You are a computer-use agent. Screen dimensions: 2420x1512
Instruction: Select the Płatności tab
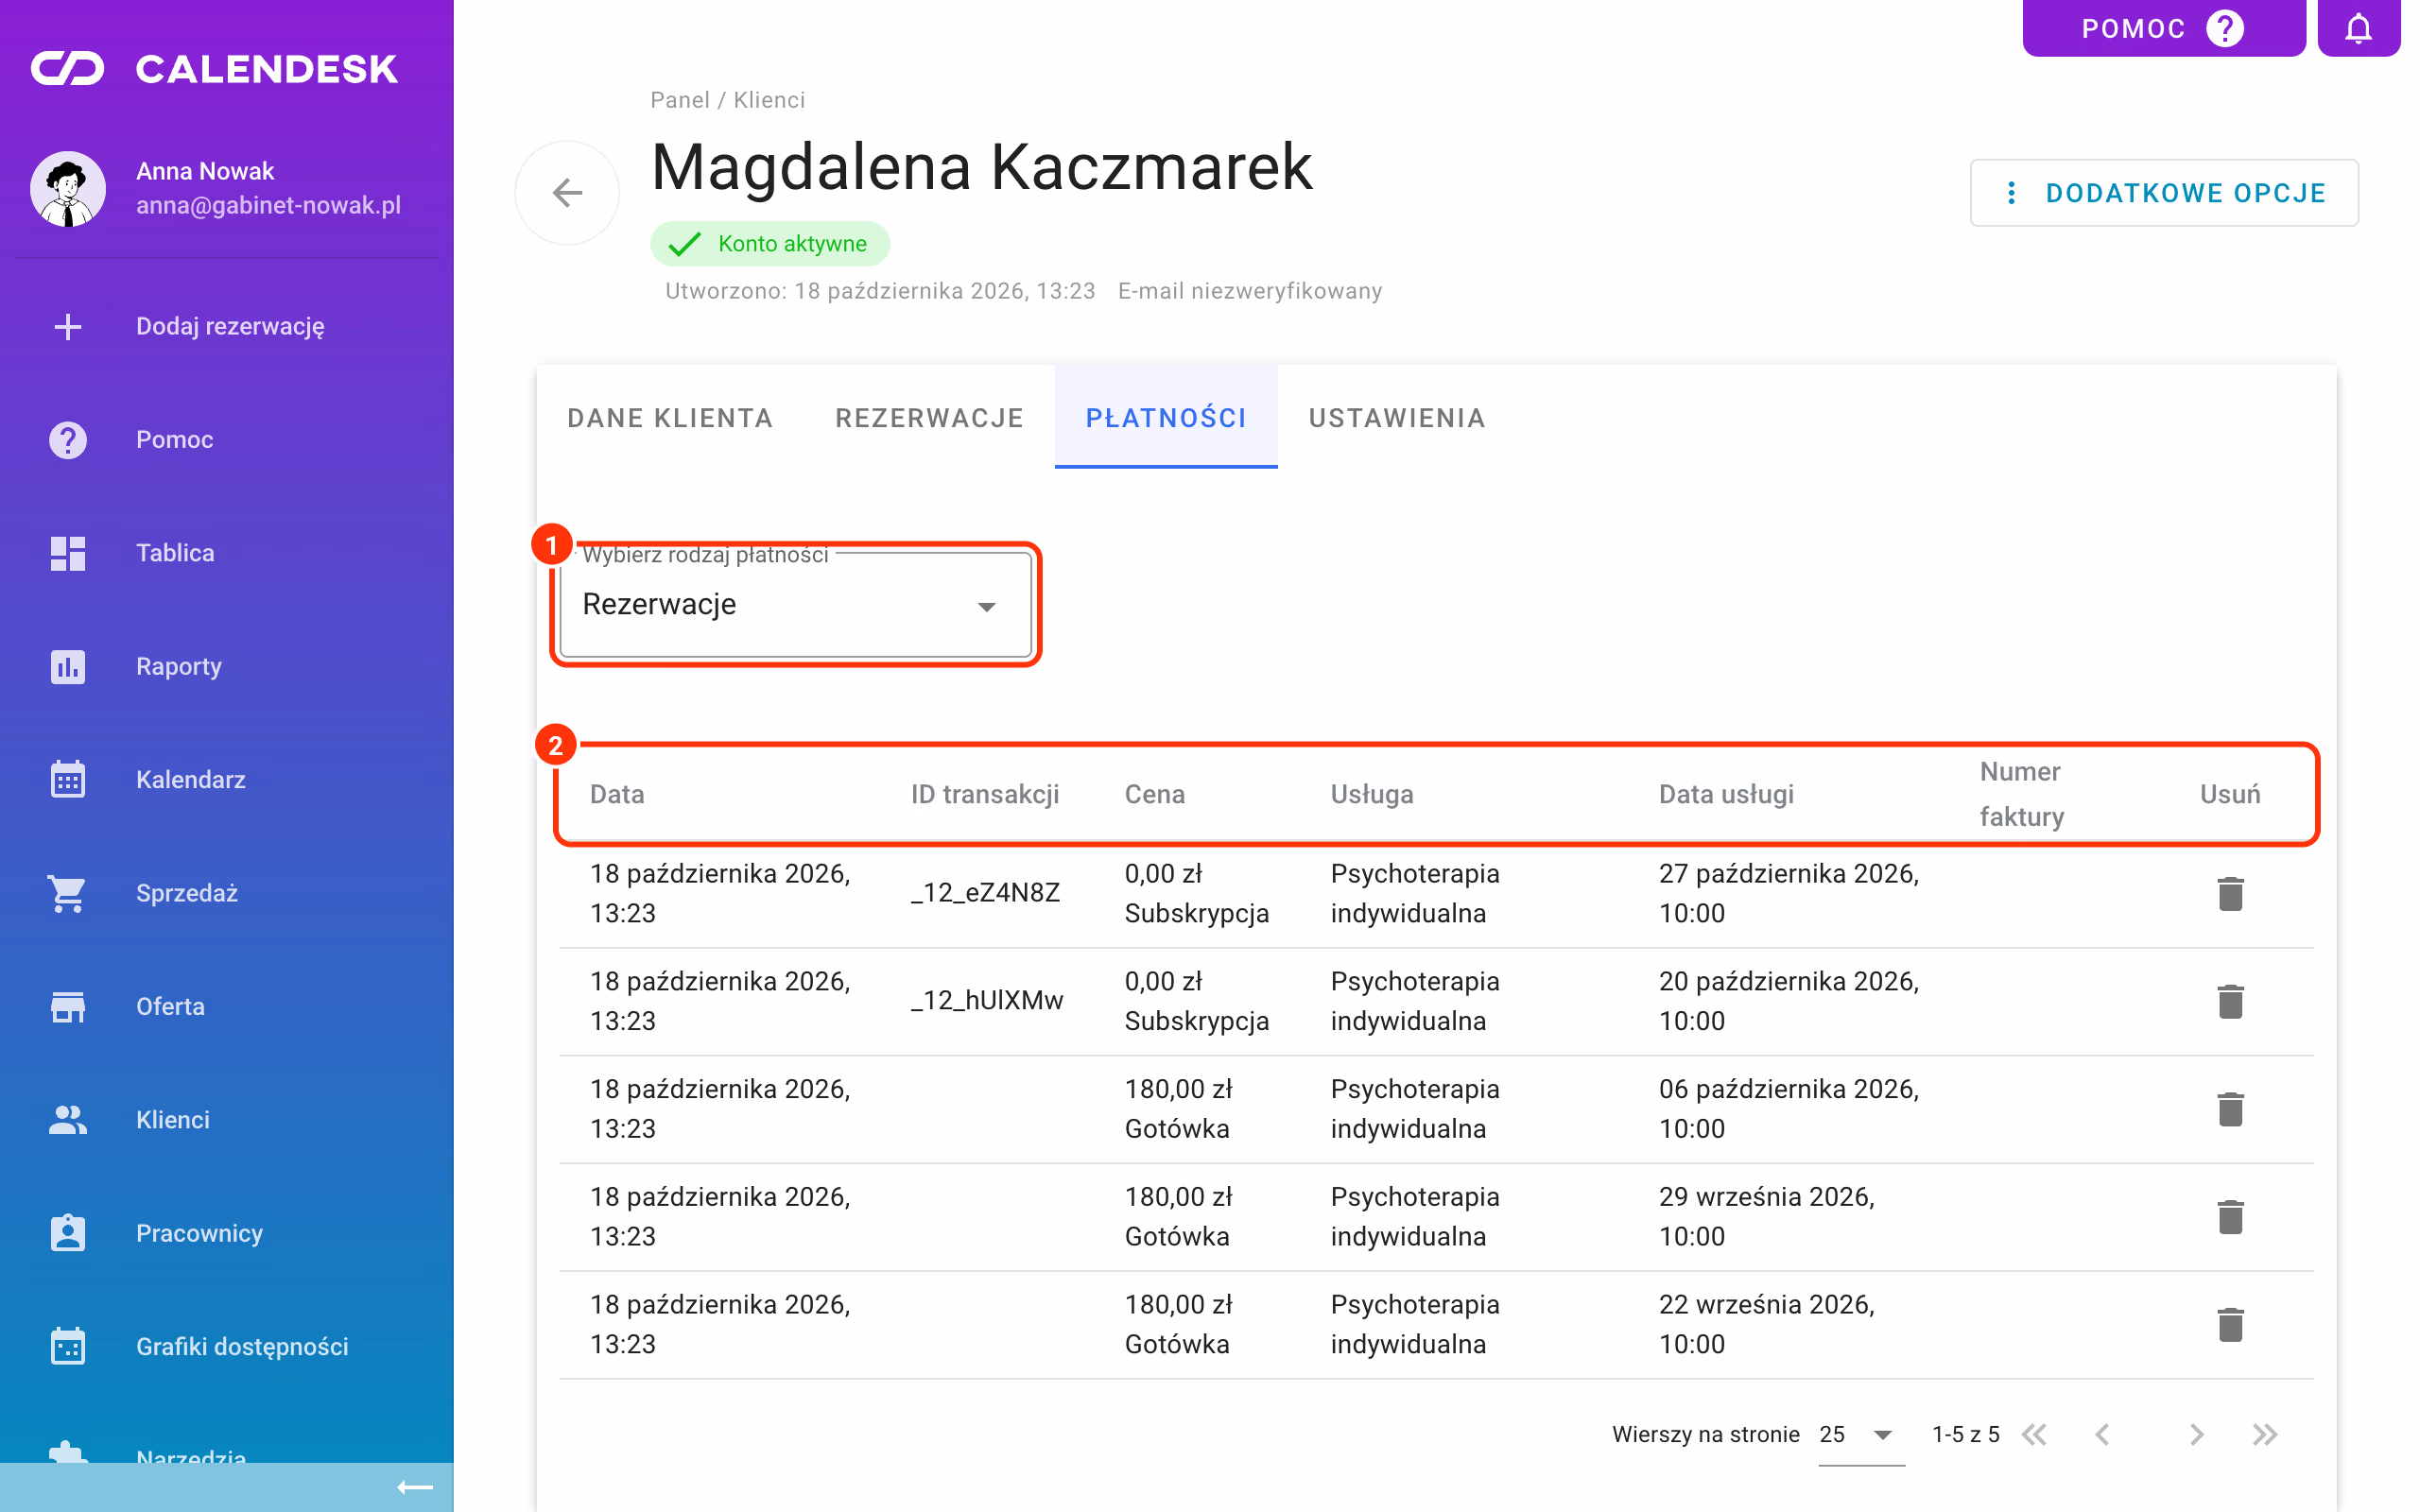click(x=1166, y=418)
